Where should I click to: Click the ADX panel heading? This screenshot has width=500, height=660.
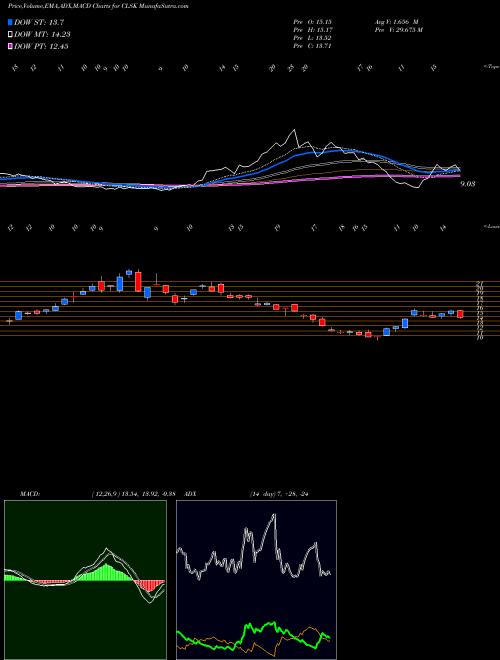pyautogui.click(x=190, y=494)
